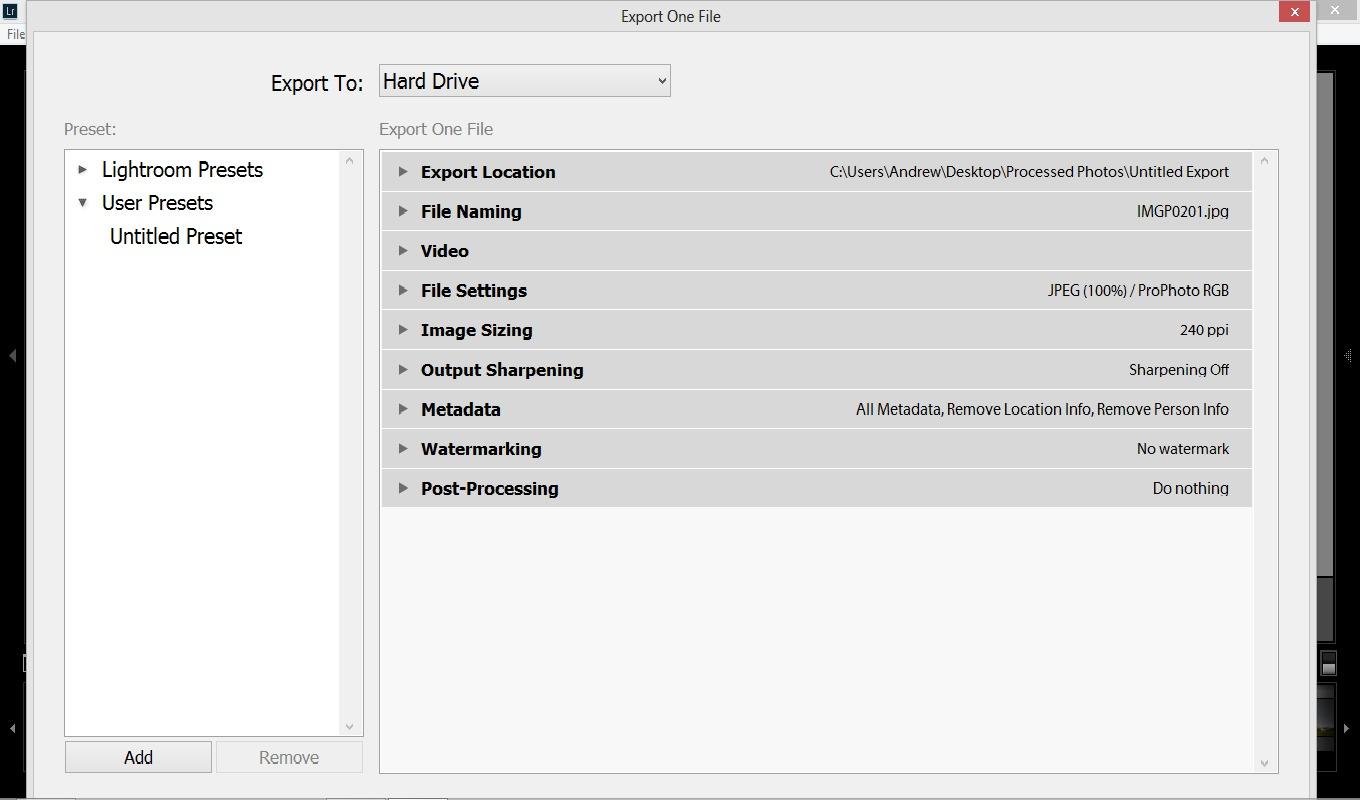The width and height of the screenshot is (1360, 800).
Task: Collapse the User Presets tree
Action: (x=83, y=202)
